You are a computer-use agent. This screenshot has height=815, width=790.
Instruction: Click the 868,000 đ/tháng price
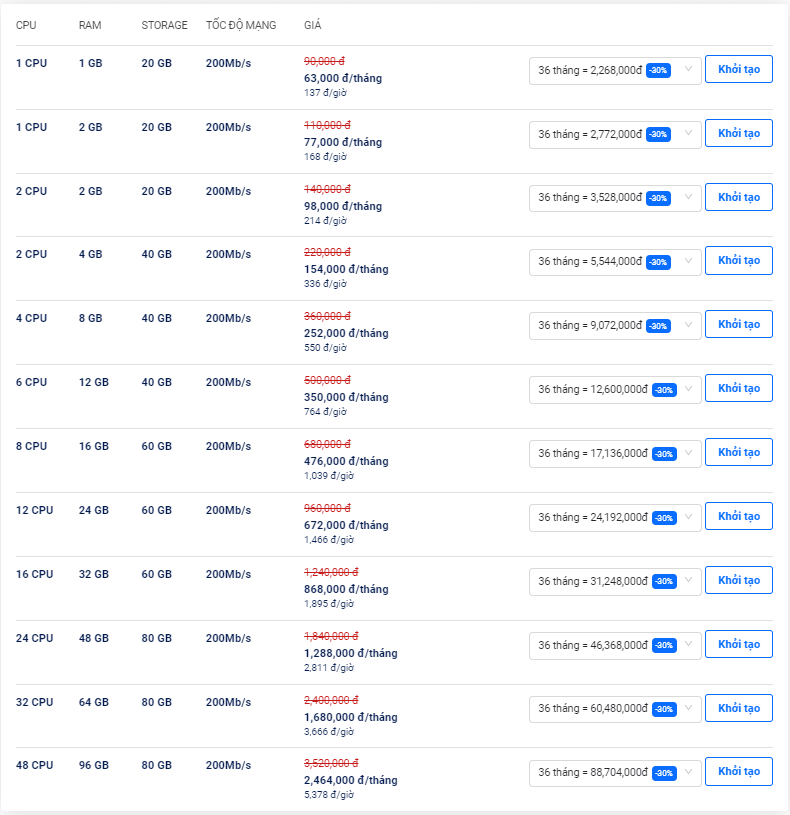tap(346, 589)
